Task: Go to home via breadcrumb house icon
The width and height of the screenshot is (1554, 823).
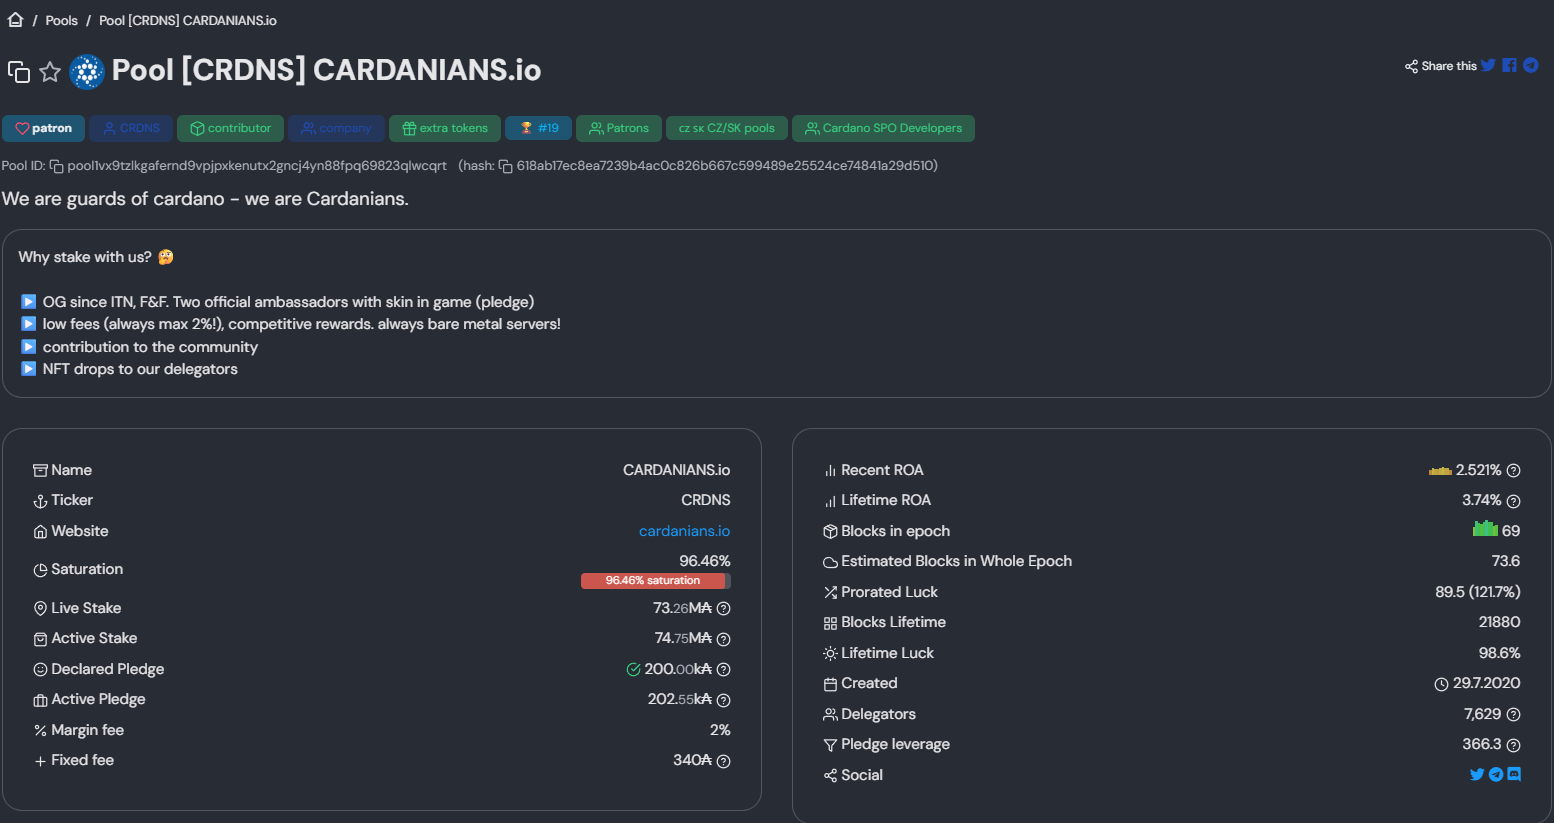Action: (x=16, y=20)
